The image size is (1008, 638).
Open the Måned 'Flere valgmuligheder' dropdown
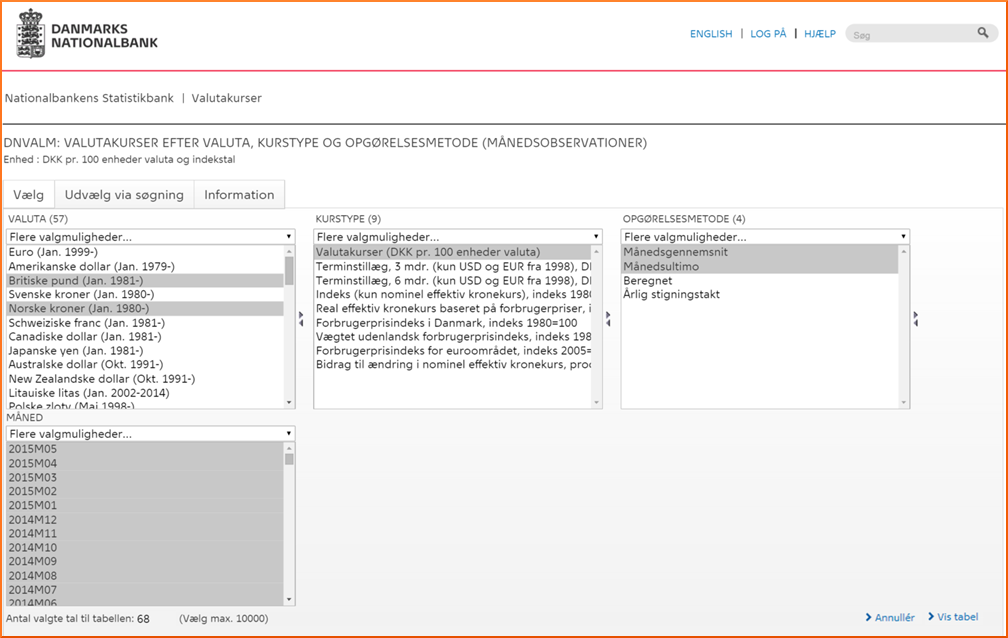coord(150,434)
